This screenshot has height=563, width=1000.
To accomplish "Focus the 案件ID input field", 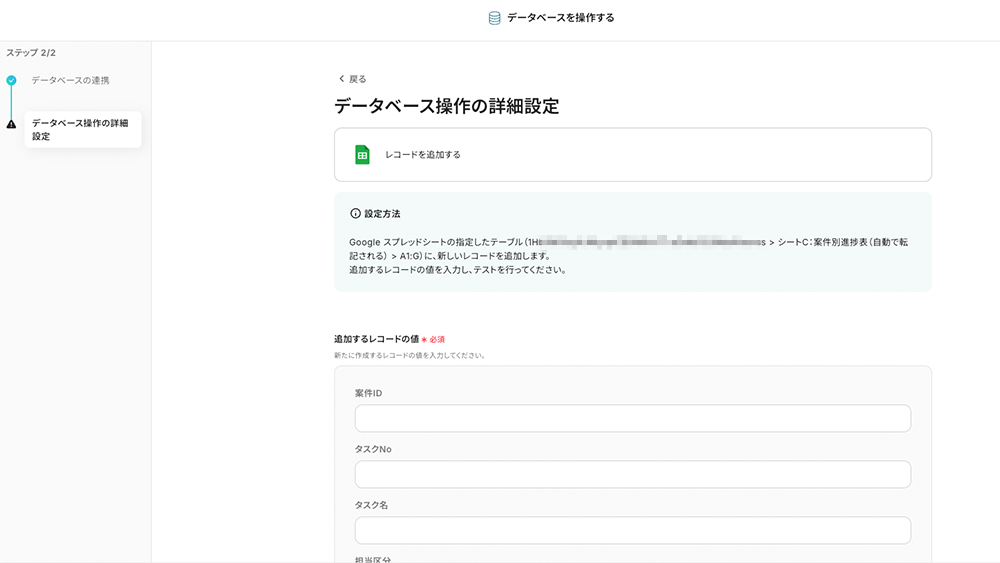I will point(632,418).
